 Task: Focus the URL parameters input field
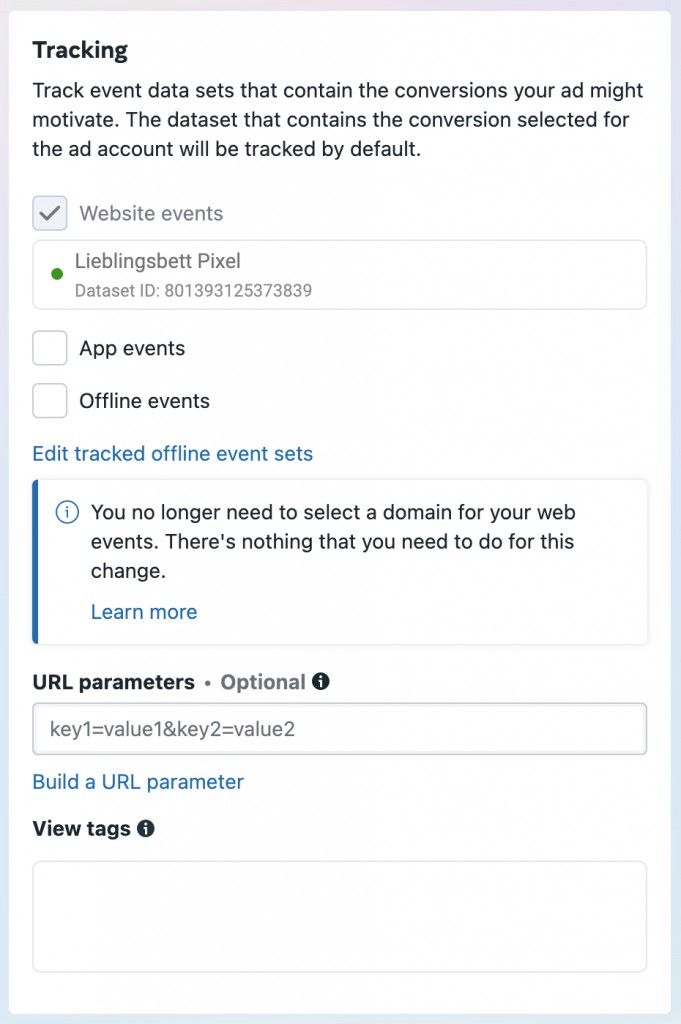[x=339, y=729]
